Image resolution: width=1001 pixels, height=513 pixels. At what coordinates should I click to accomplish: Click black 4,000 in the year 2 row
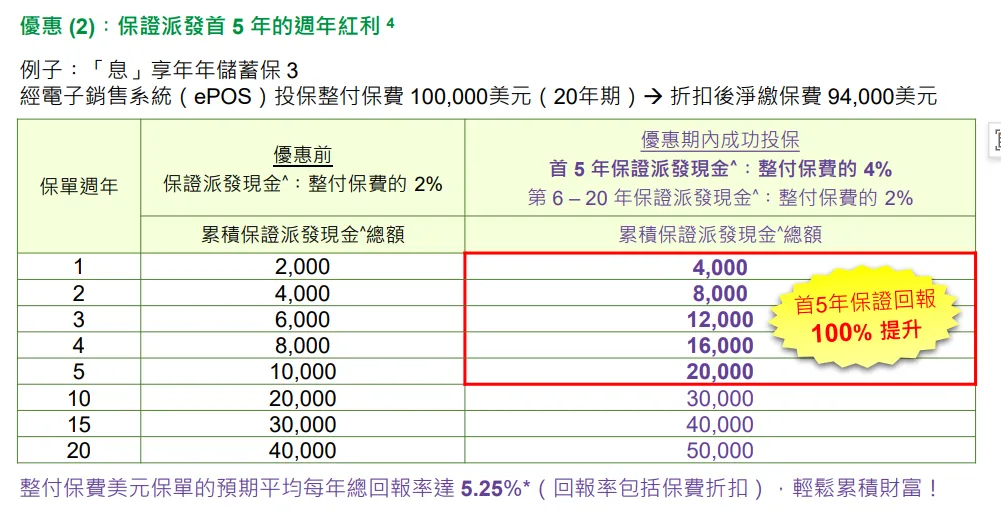[x=303, y=294]
